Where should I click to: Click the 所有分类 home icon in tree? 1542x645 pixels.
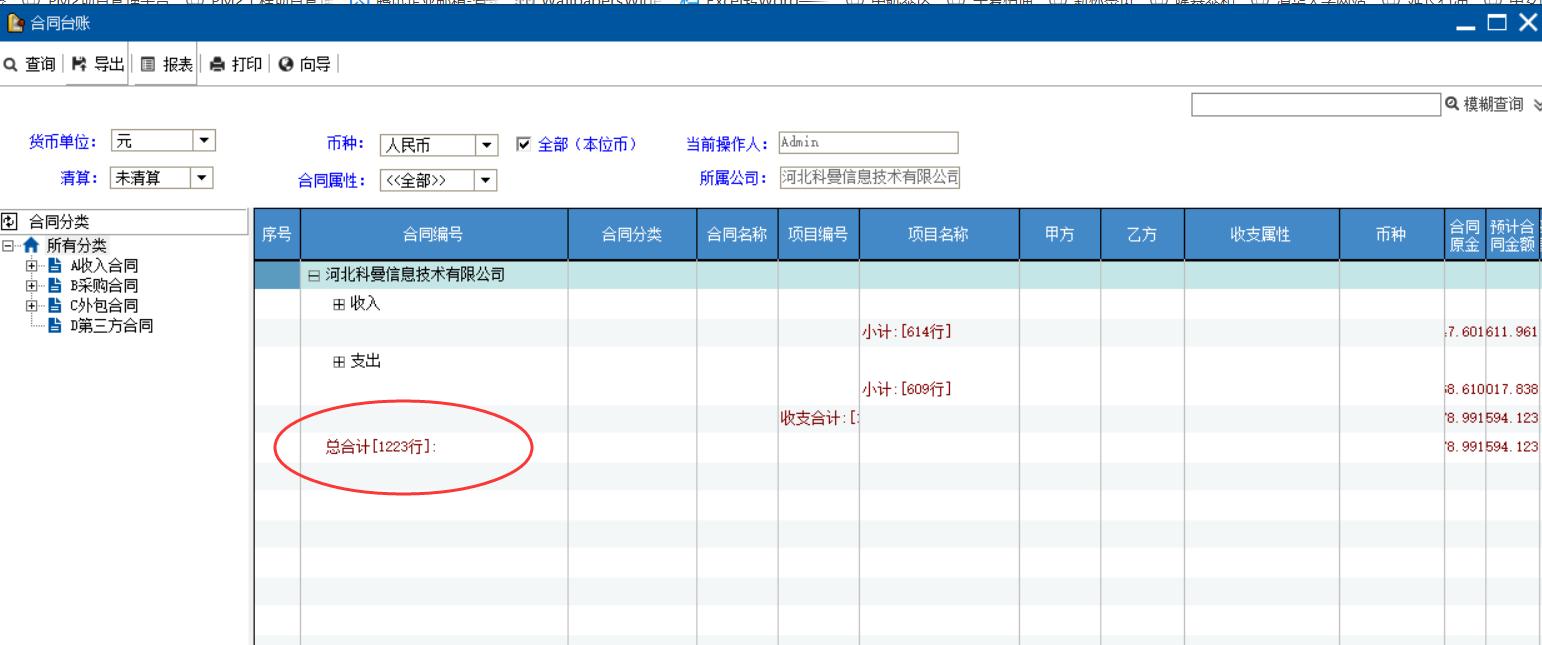(33, 246)
